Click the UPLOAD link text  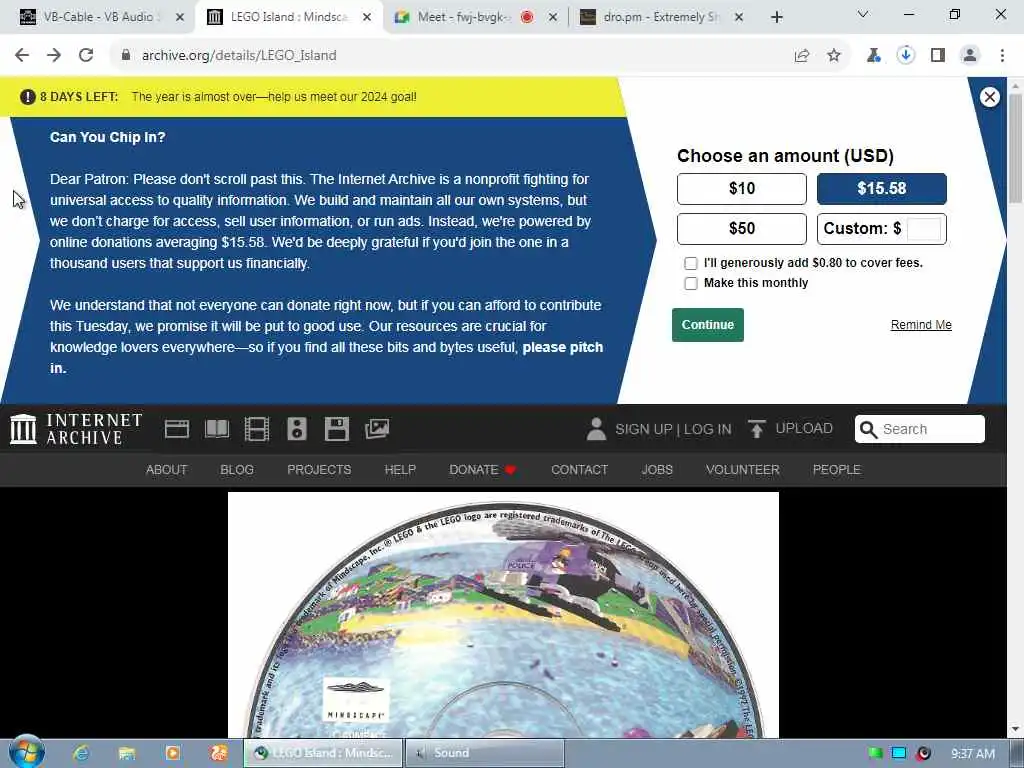coord(804,428)
